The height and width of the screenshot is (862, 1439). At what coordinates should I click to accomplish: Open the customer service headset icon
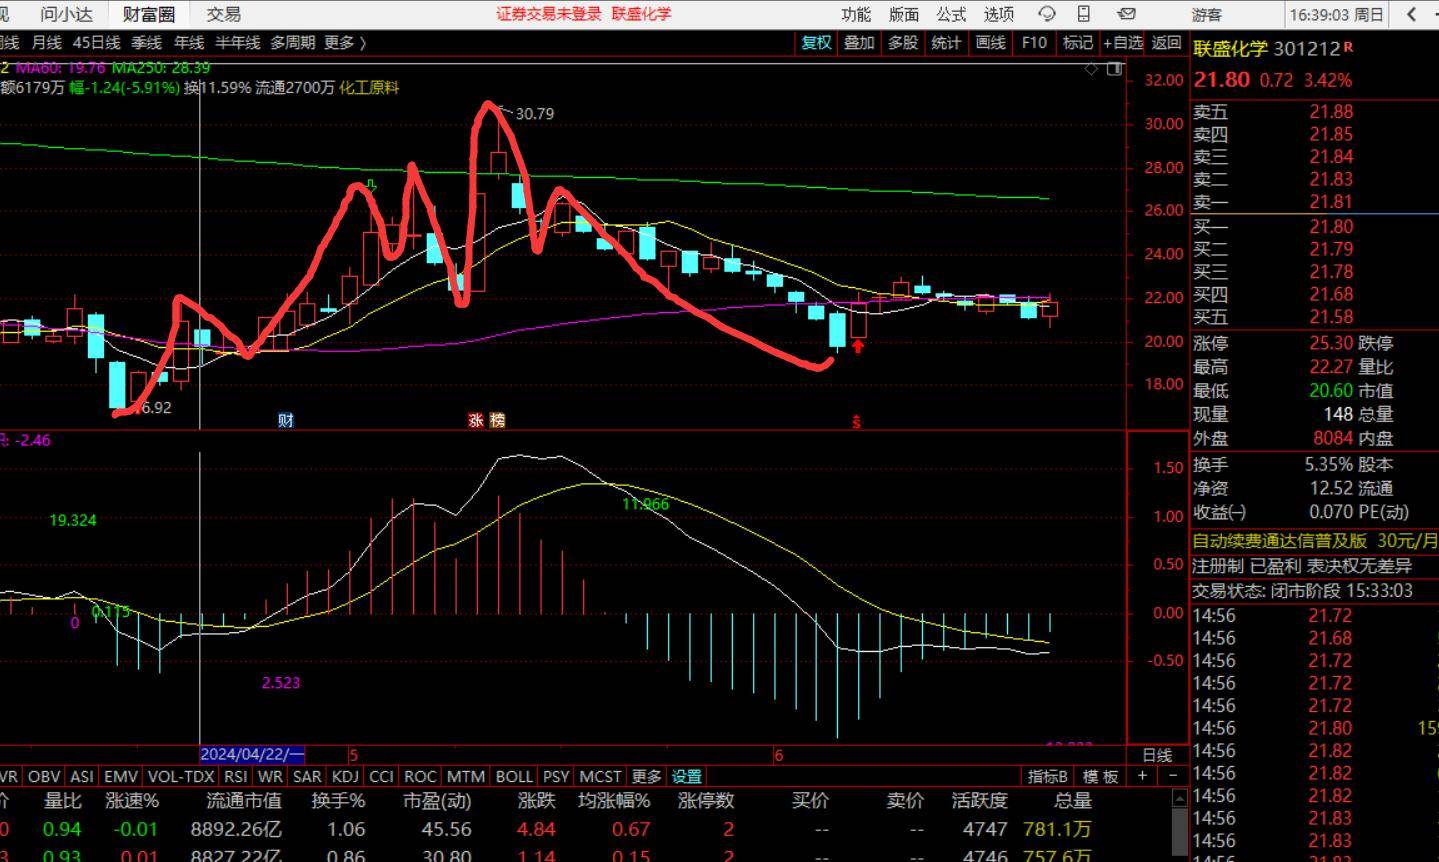coord(1047,14)
